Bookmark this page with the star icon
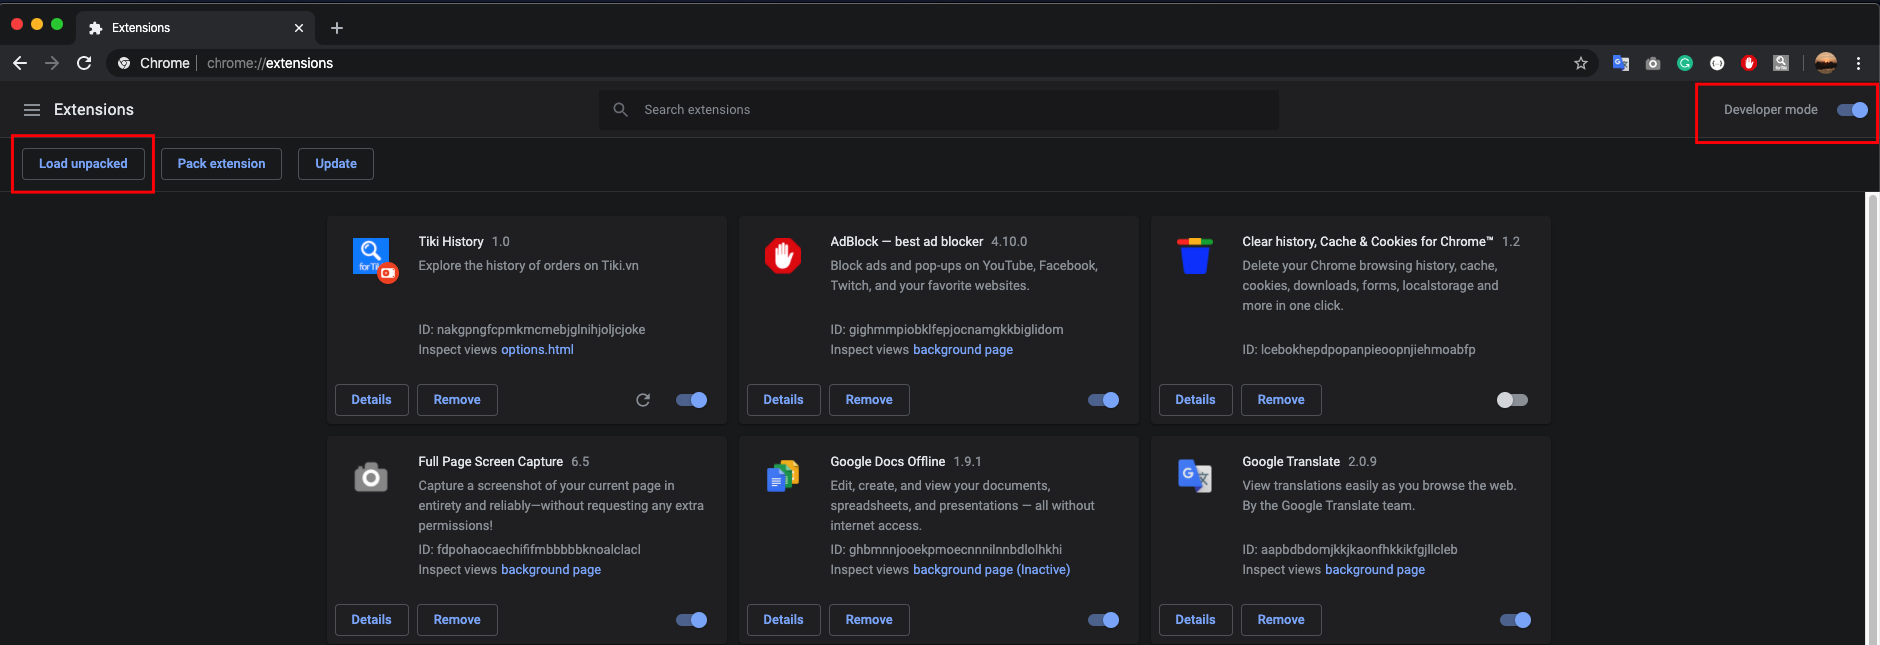This screenshot has height=645, width=1880. (1581, 63)
